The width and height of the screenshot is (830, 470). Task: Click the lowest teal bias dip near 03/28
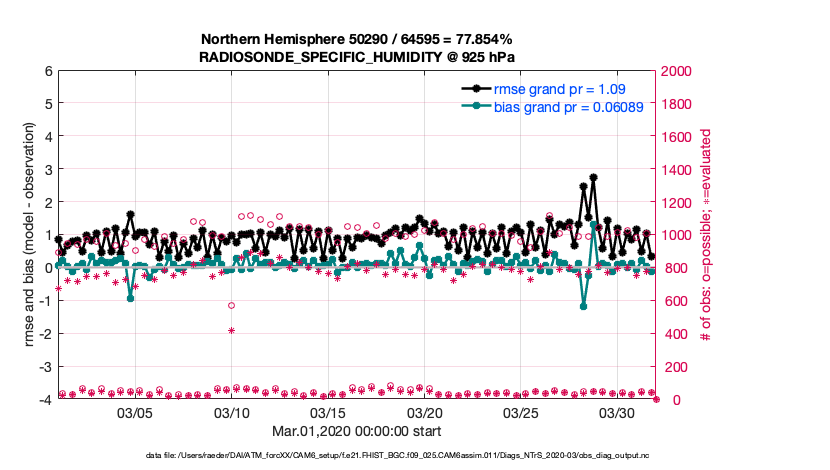tap(583, 306)
